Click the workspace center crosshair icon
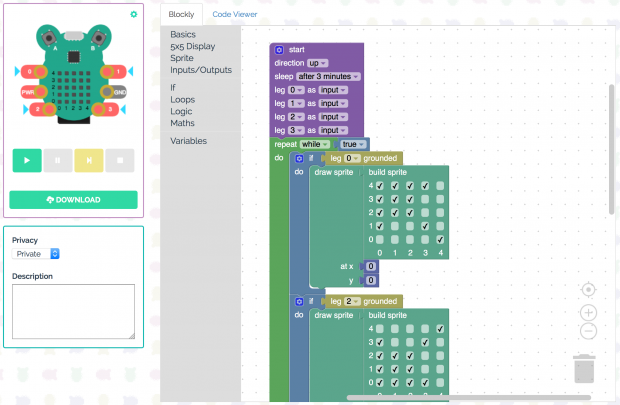620x405 pixels. point(588,290)
